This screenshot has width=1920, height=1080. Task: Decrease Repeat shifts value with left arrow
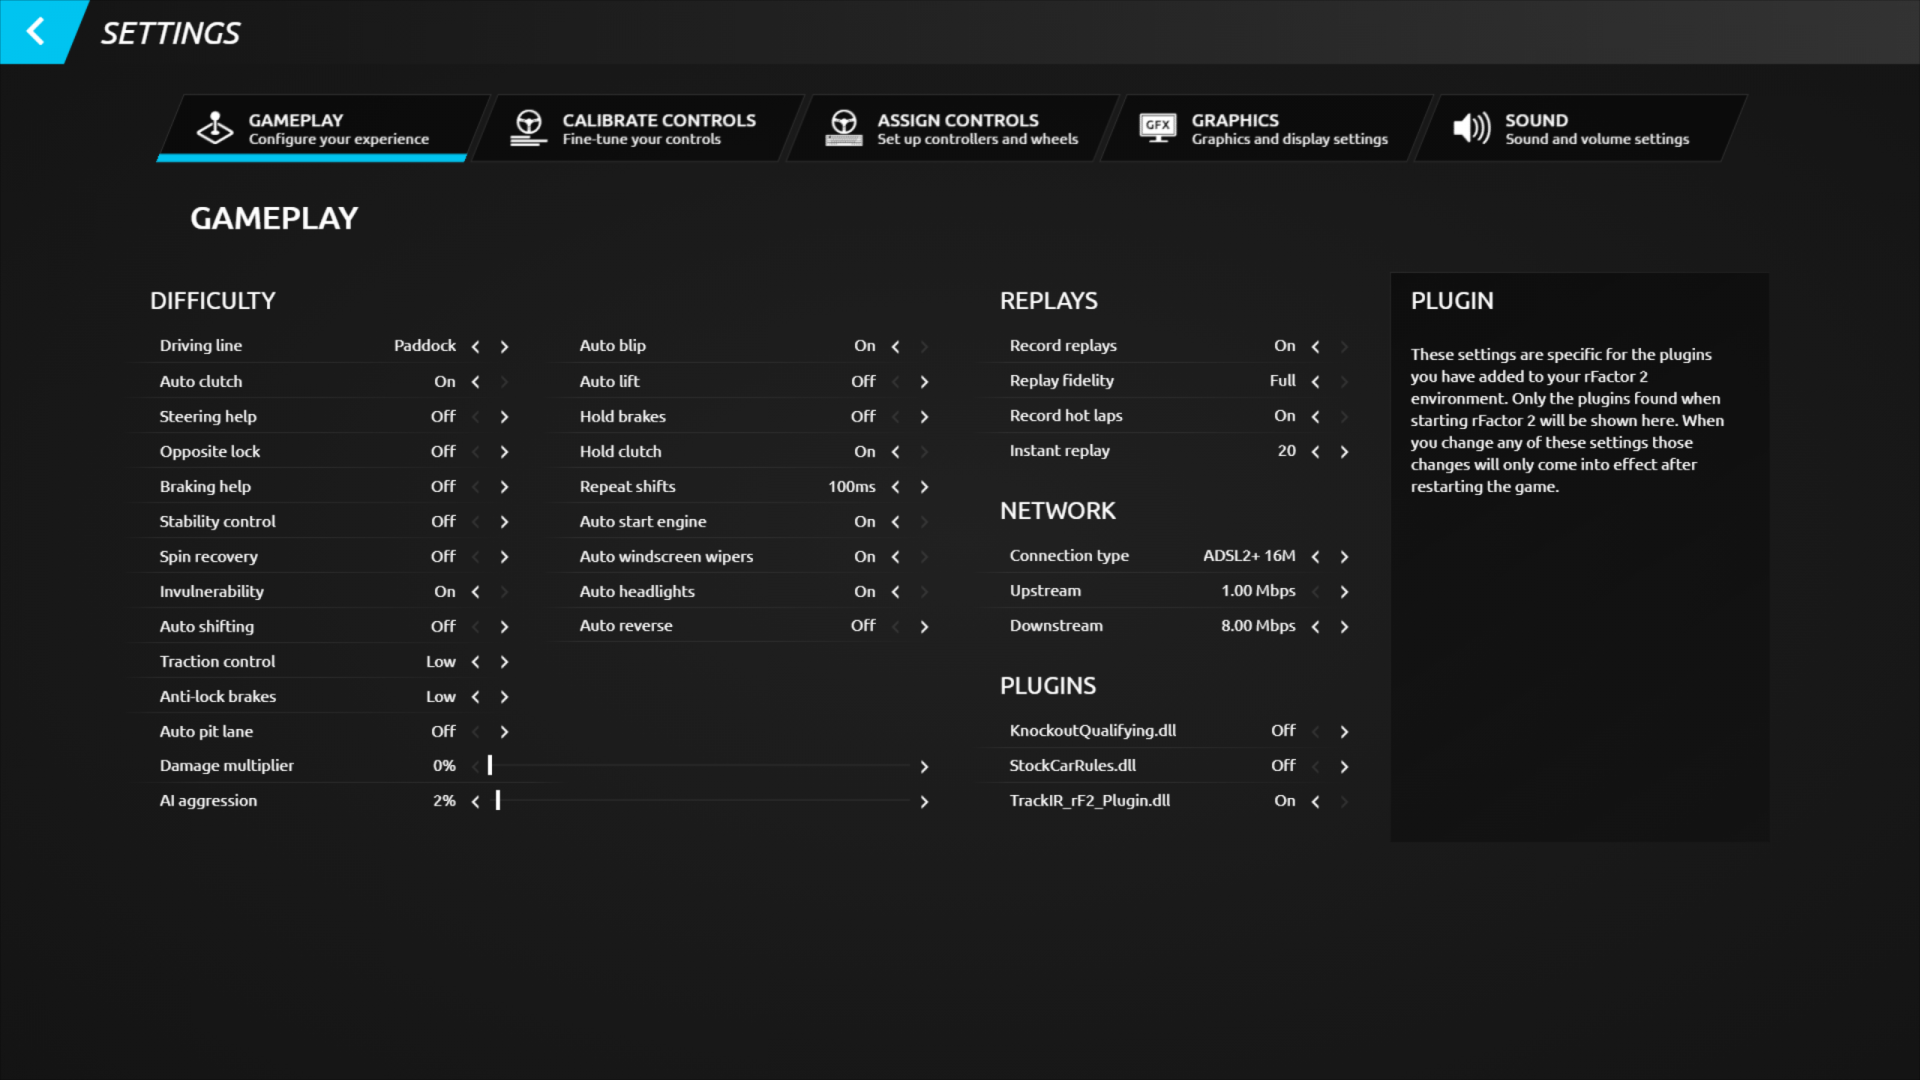pos(895,486)
